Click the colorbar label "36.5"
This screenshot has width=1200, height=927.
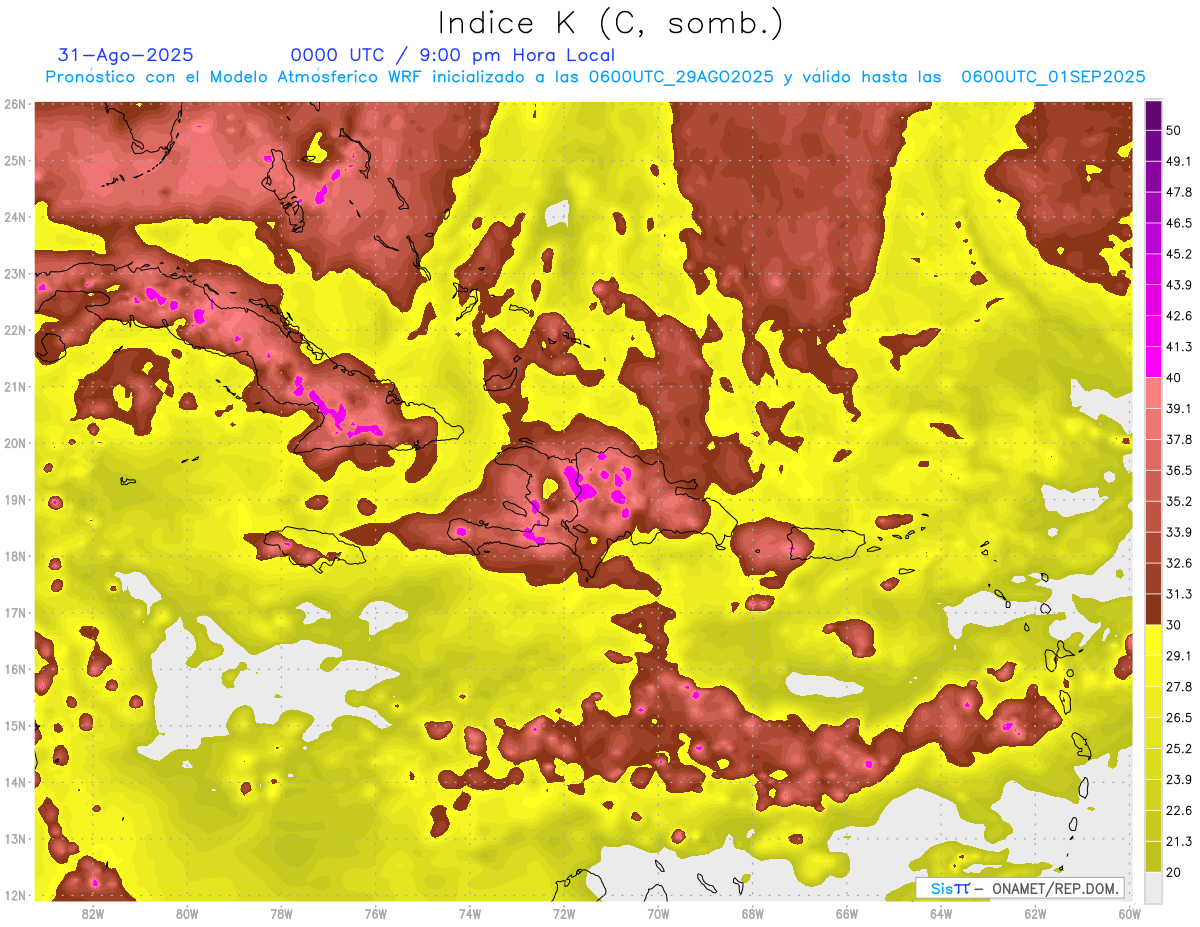[x=1179, y=470]
